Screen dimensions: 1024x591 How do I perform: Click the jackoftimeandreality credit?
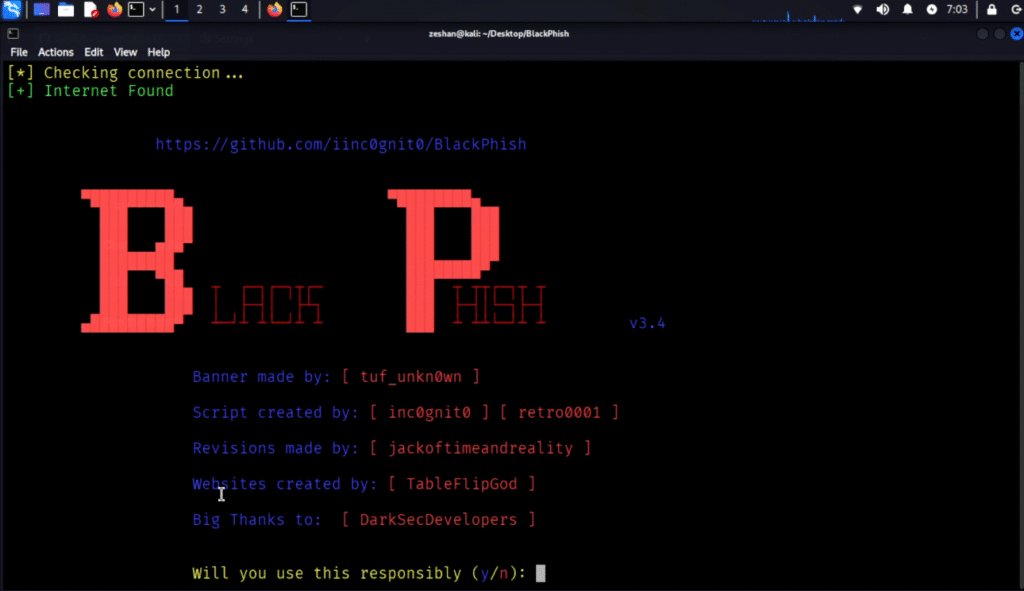(x=481, y=449)
